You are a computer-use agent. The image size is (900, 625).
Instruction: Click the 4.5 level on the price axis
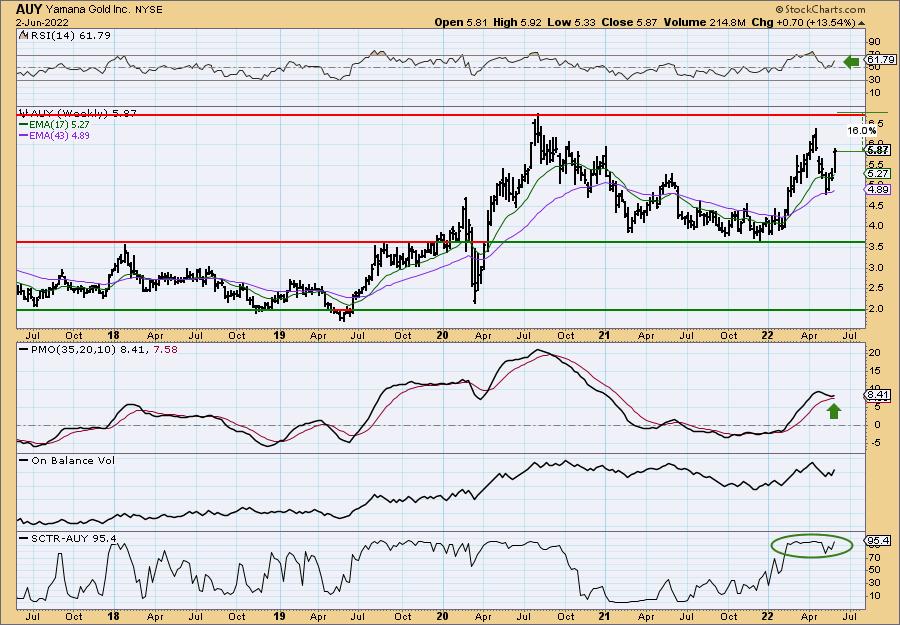(x=876, y=205)
